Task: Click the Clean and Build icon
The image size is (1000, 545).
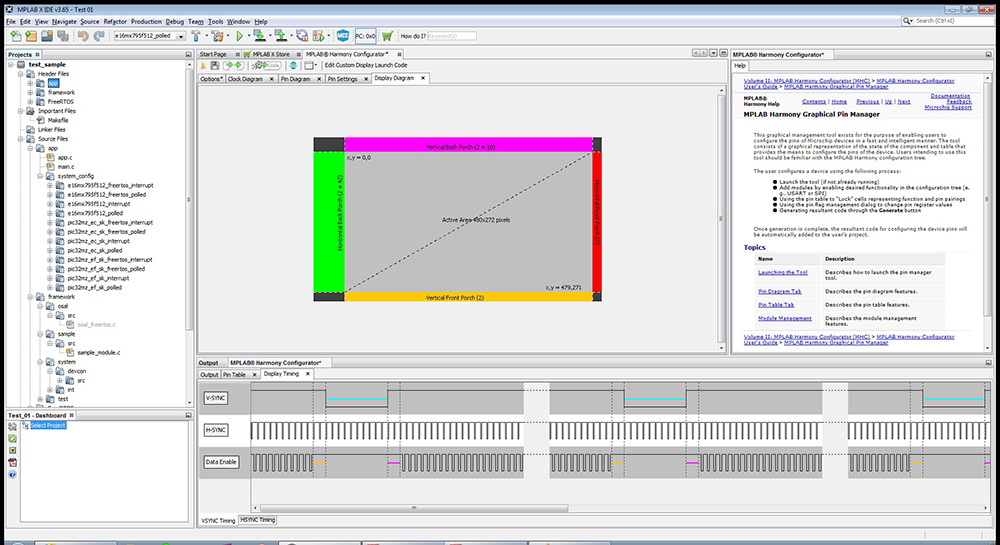Action: pyautogui.click(x=217, y=36)
